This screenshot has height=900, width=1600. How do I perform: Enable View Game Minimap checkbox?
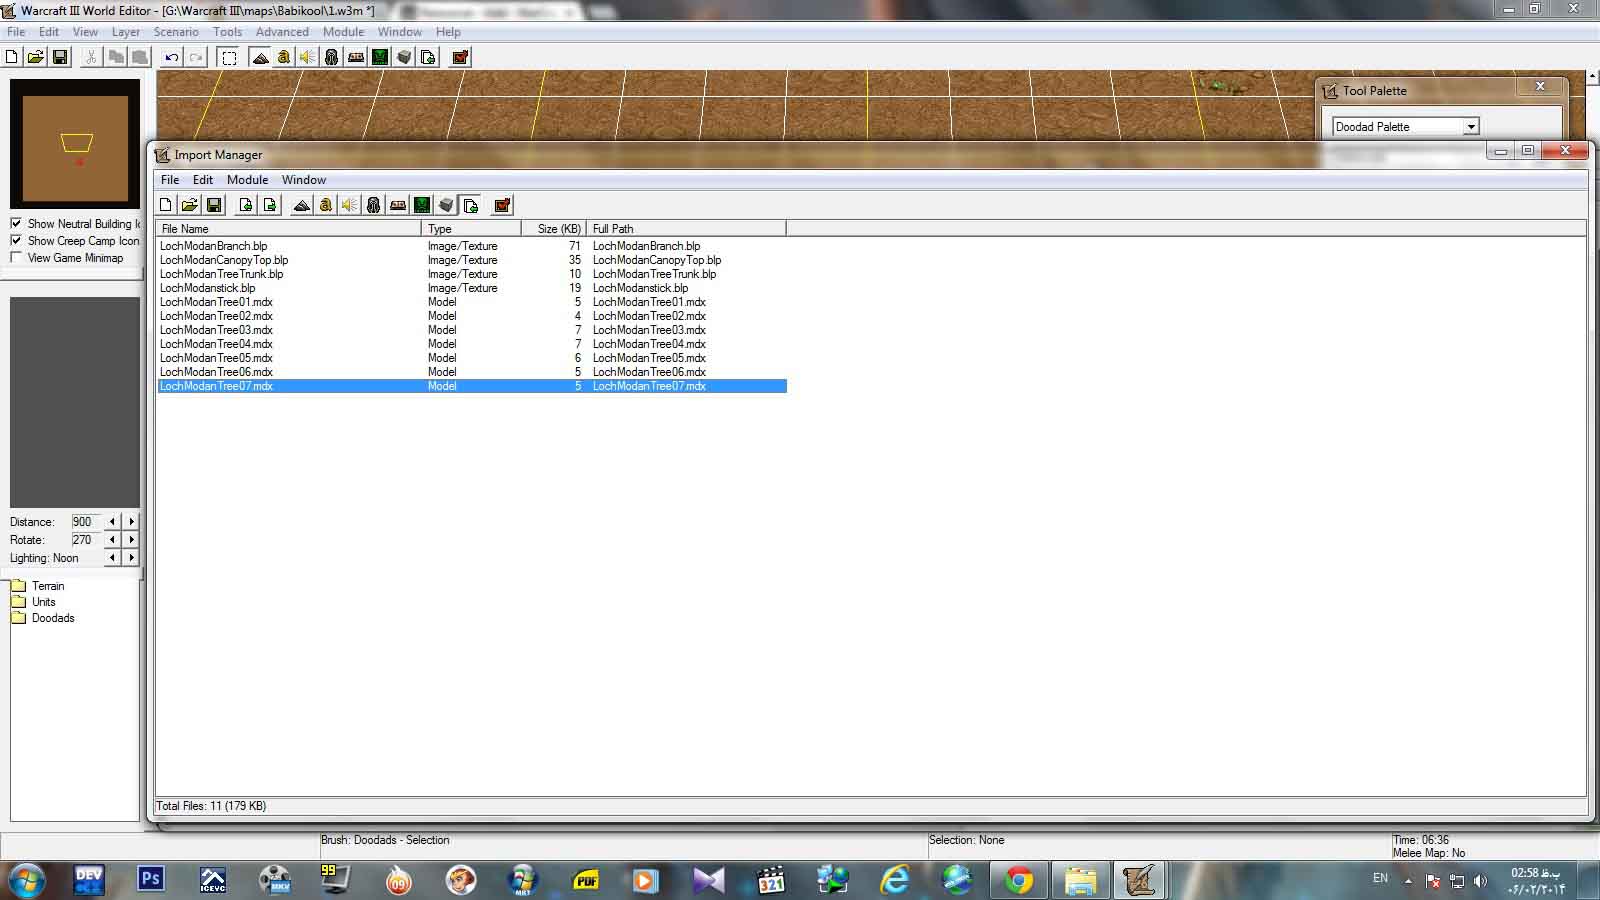click(x=16, y=257)
